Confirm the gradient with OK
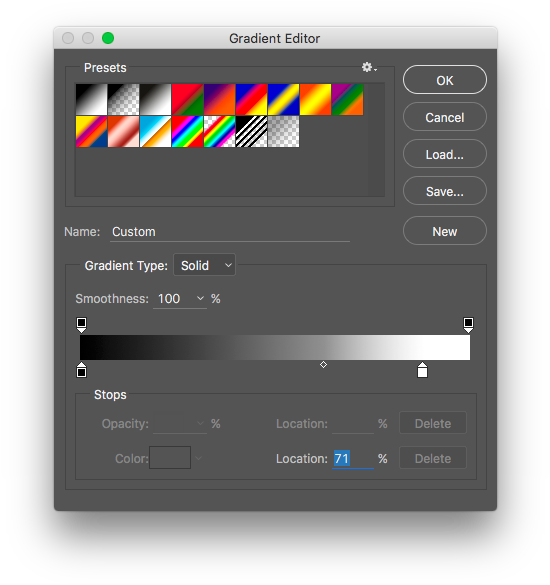 (445, 80)
